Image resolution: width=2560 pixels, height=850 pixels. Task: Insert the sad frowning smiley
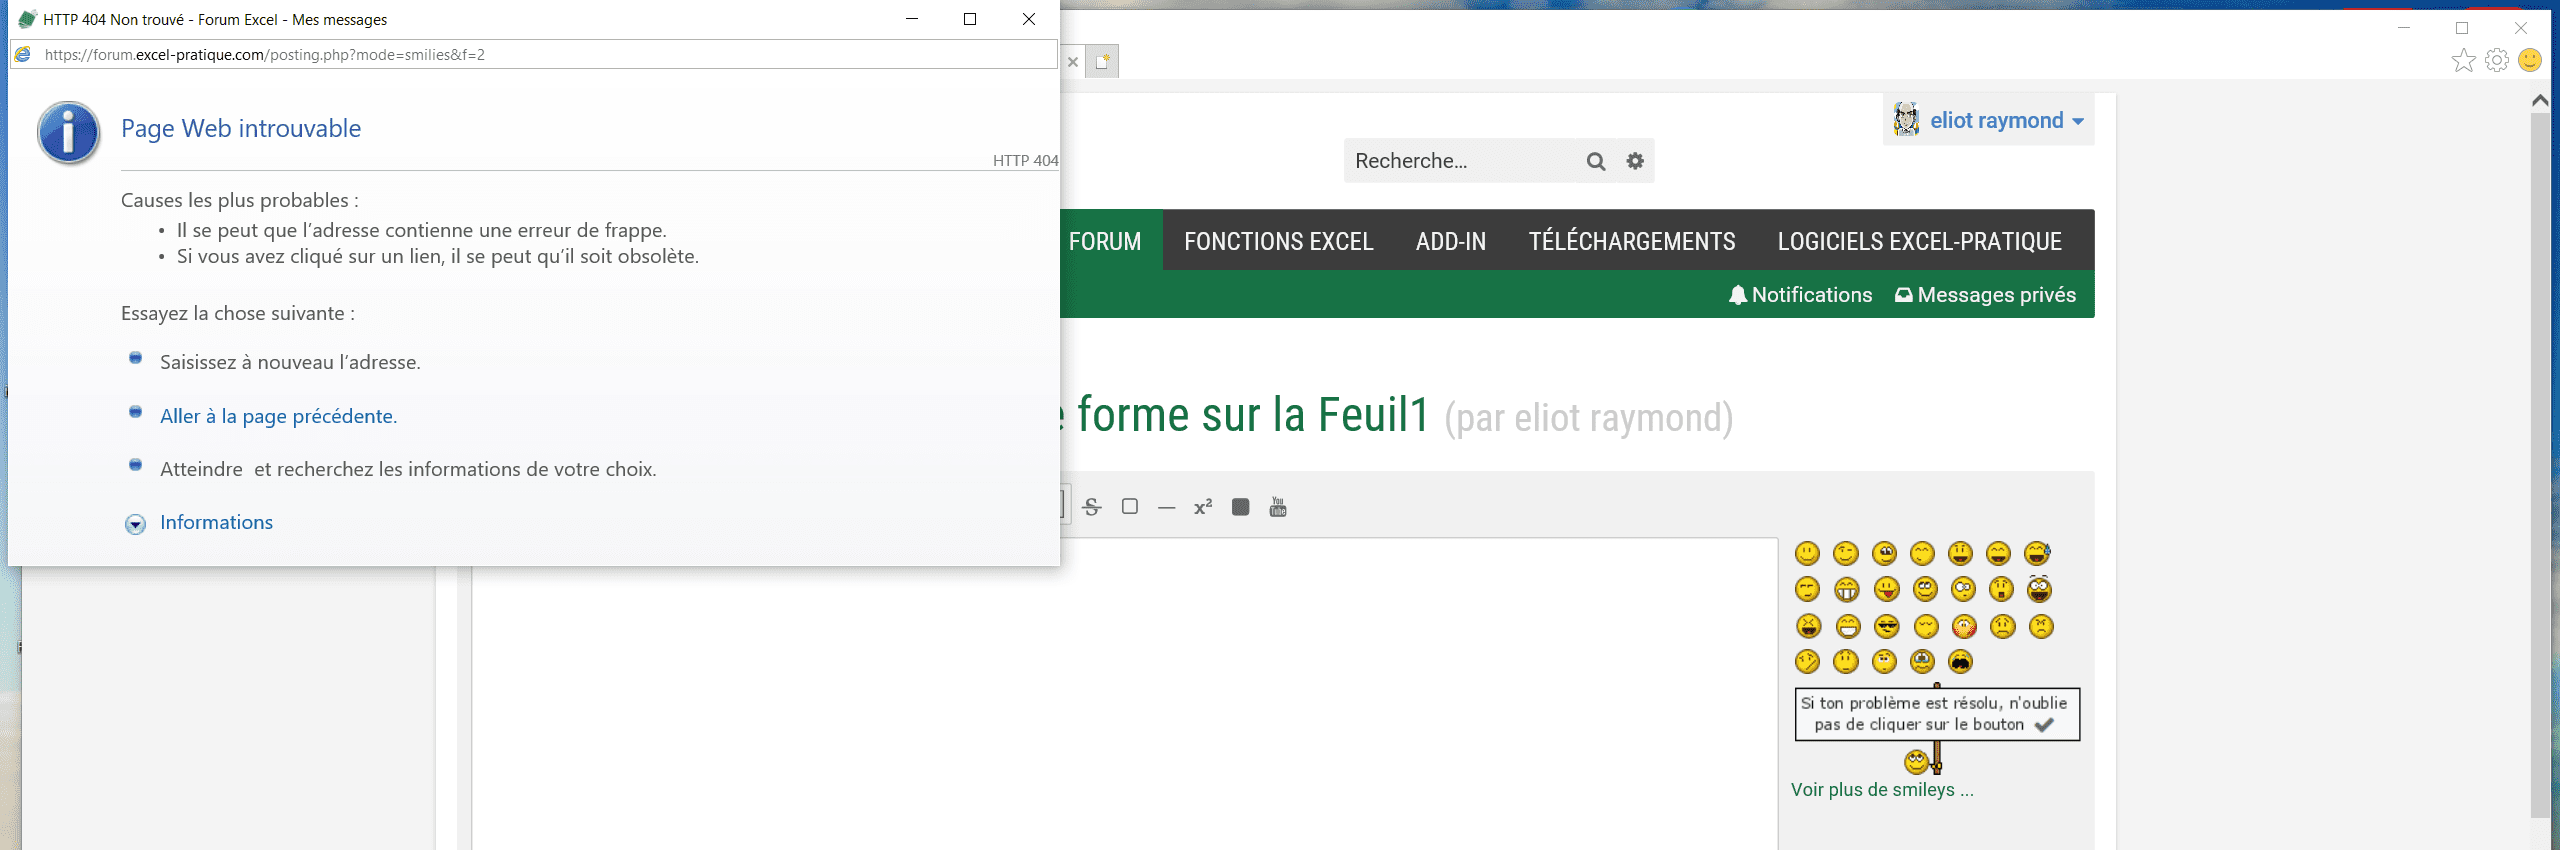(x=2002, y=626)
